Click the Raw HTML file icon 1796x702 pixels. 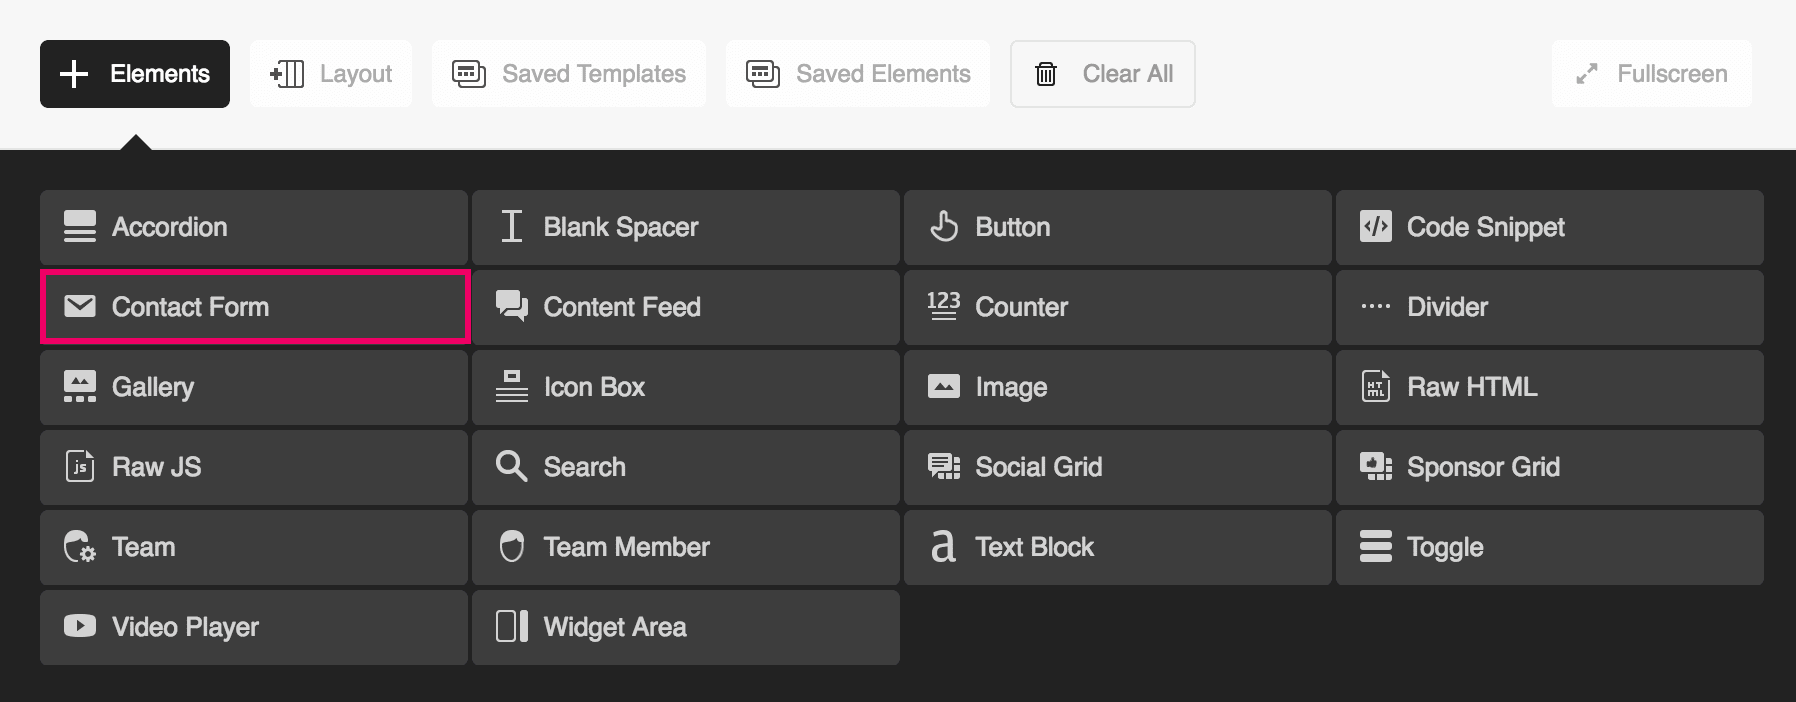click(1375, 386)
